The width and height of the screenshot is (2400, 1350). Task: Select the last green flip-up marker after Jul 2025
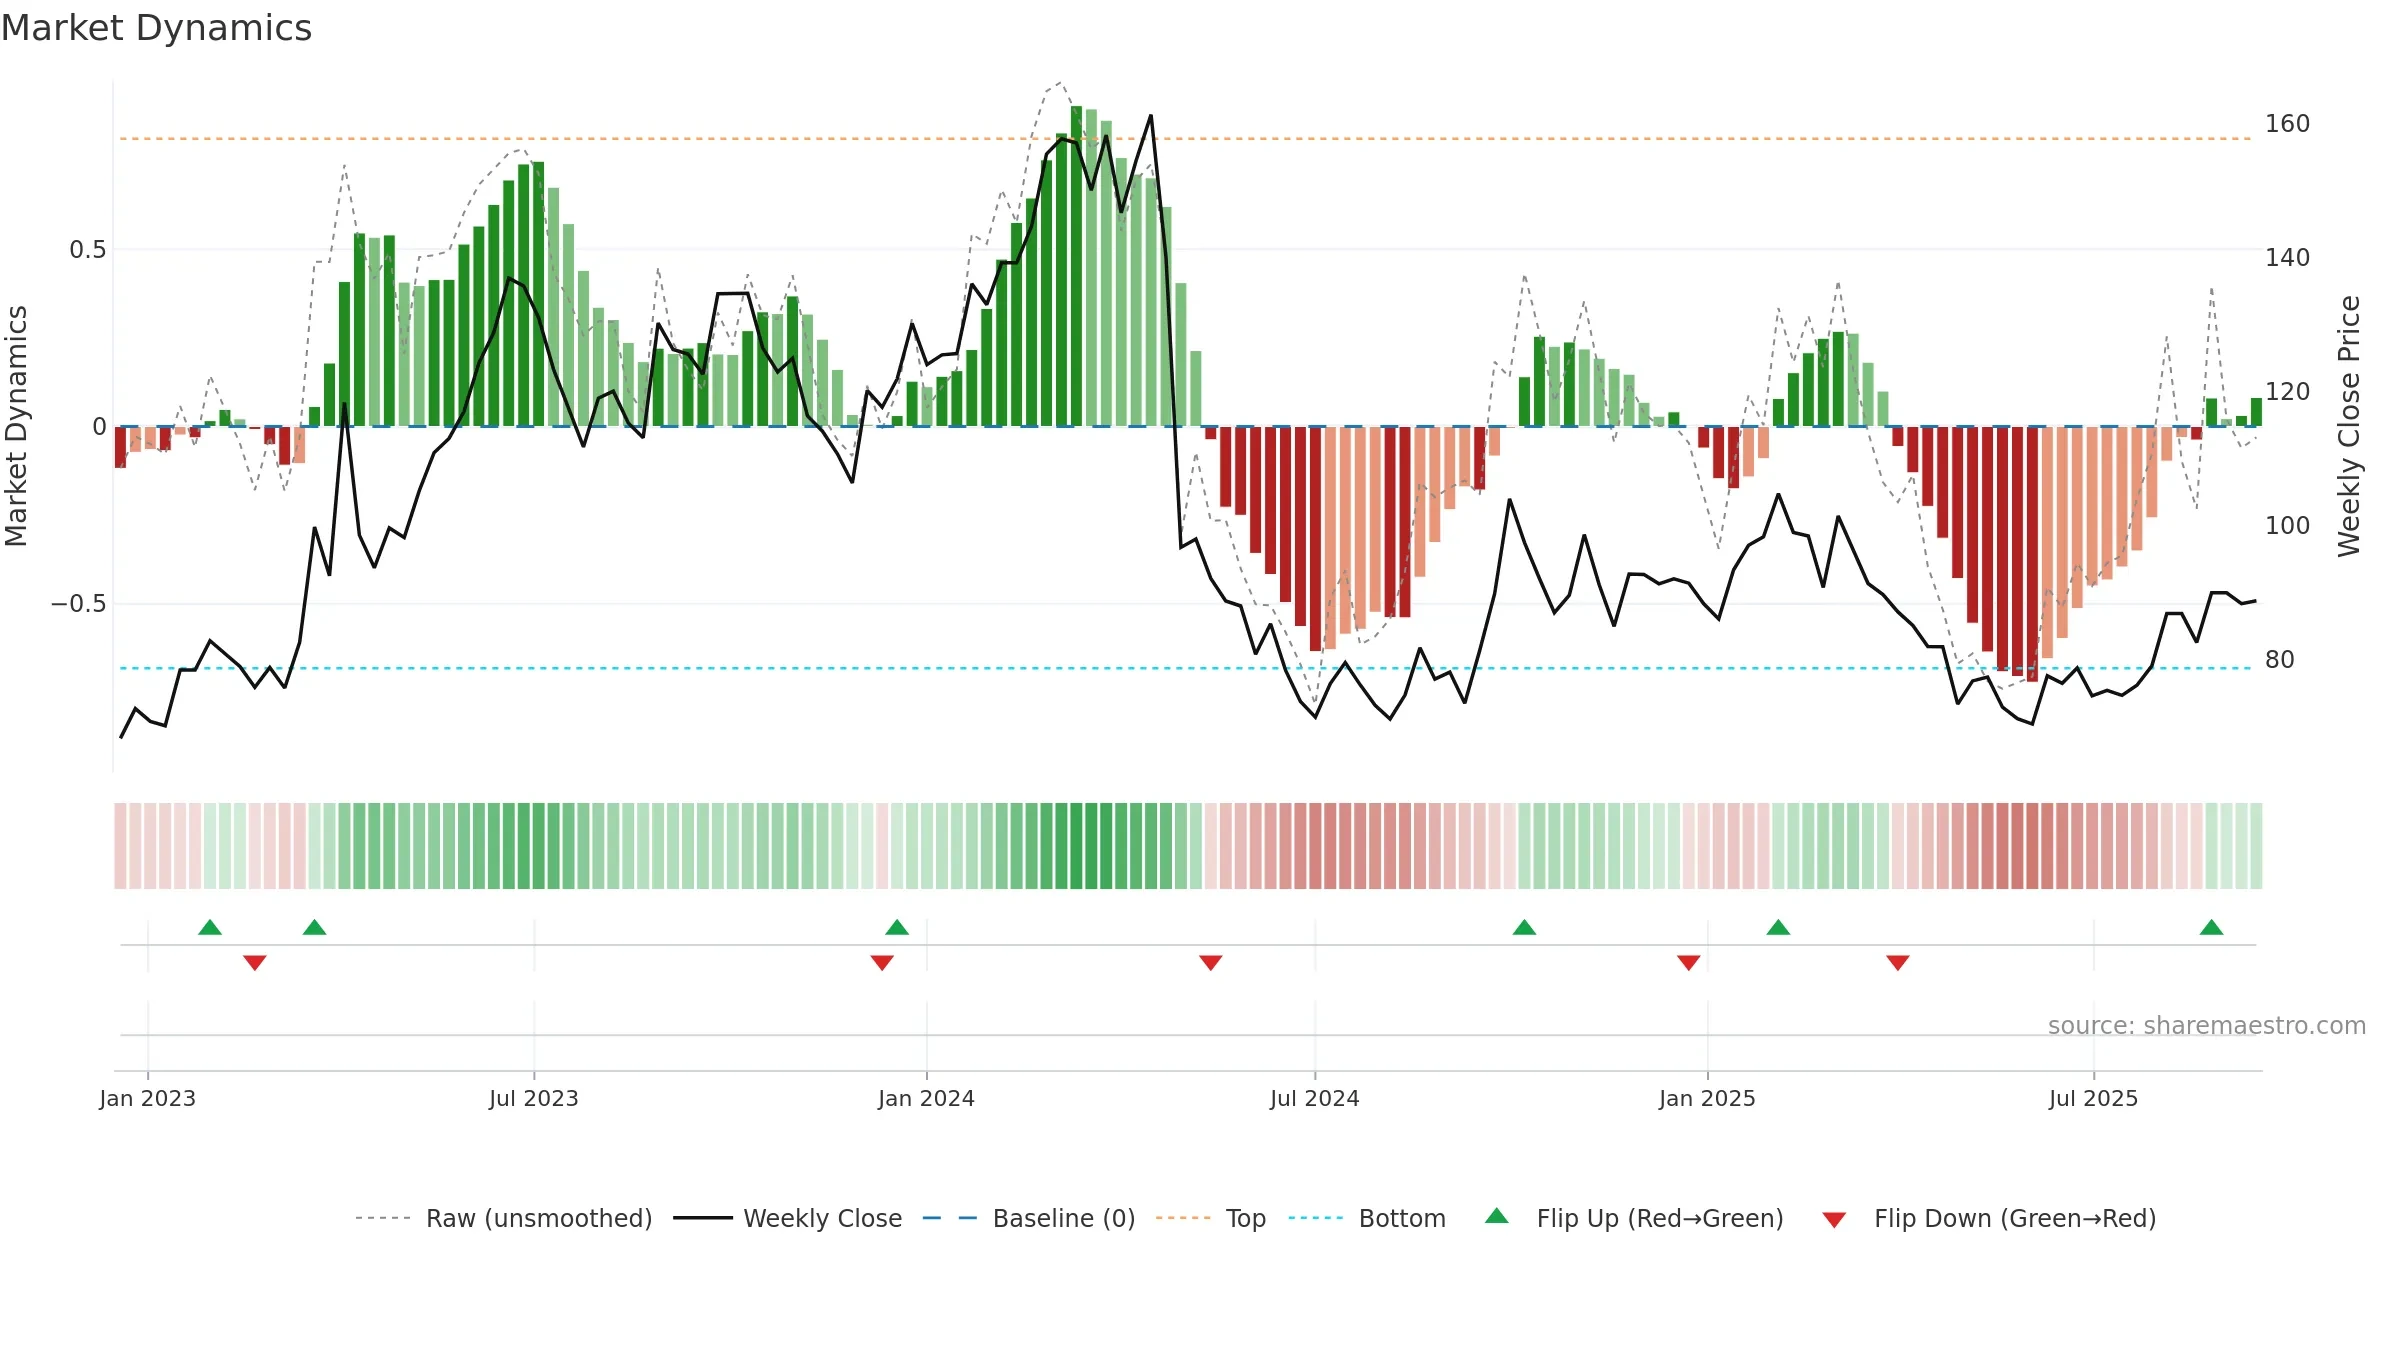click(2212, 927)
